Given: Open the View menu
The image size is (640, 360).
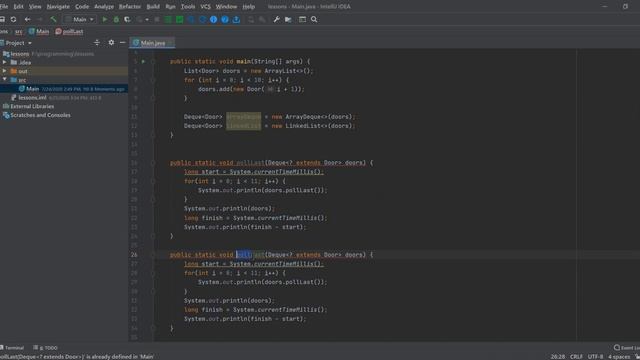Looking at the screenshot, I should [35, 7].
